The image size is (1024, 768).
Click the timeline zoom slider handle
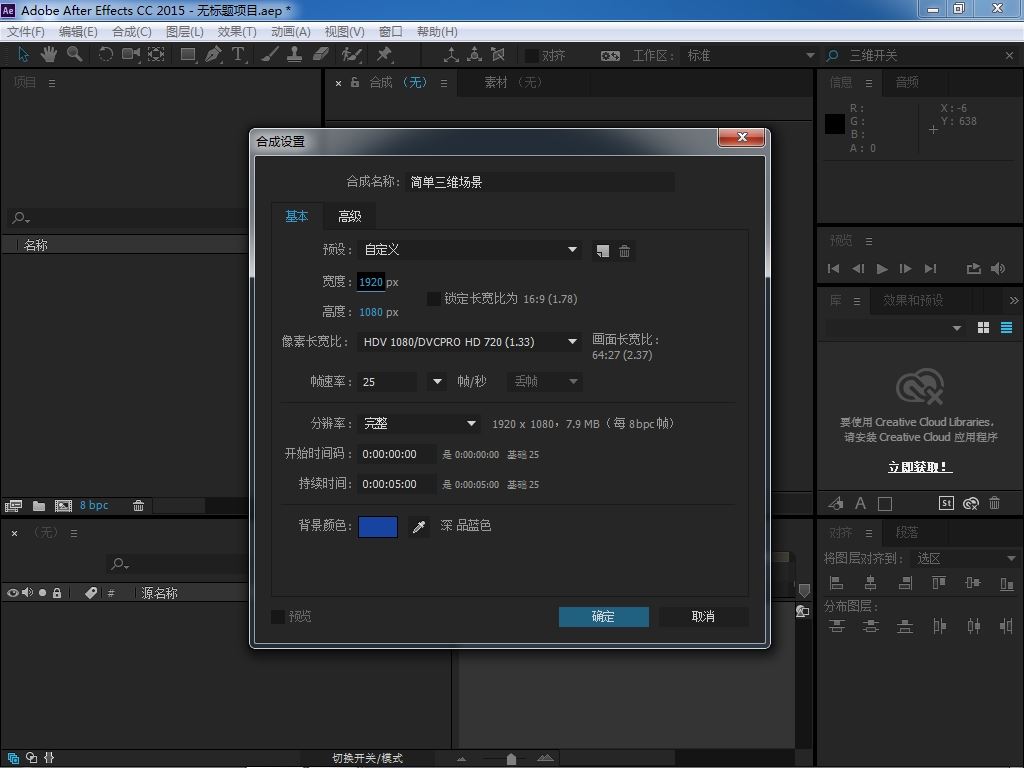(511, 759)
